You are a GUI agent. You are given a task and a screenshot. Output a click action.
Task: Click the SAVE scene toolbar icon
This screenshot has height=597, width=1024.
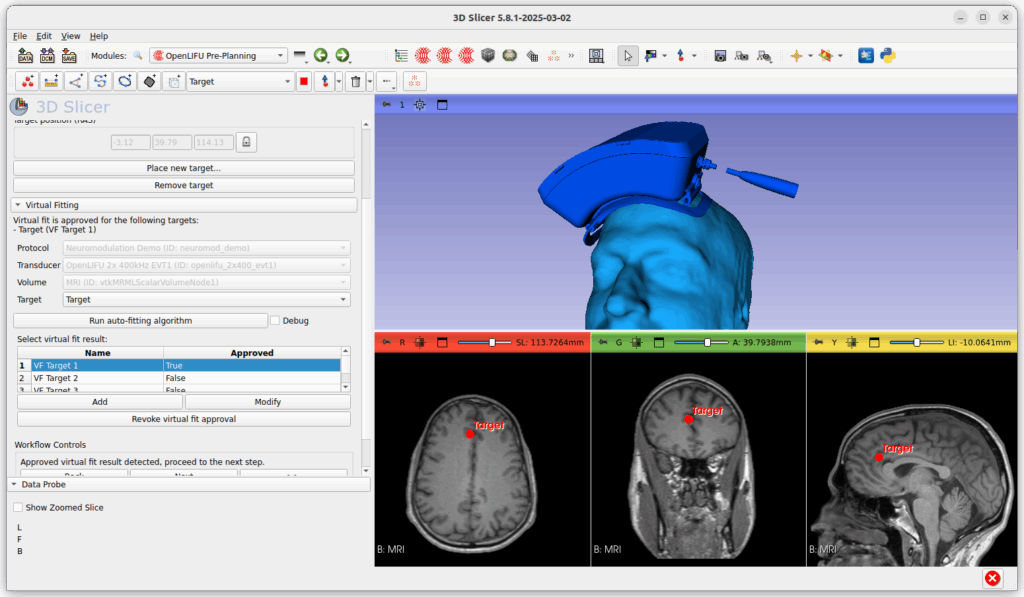(69, 56)
